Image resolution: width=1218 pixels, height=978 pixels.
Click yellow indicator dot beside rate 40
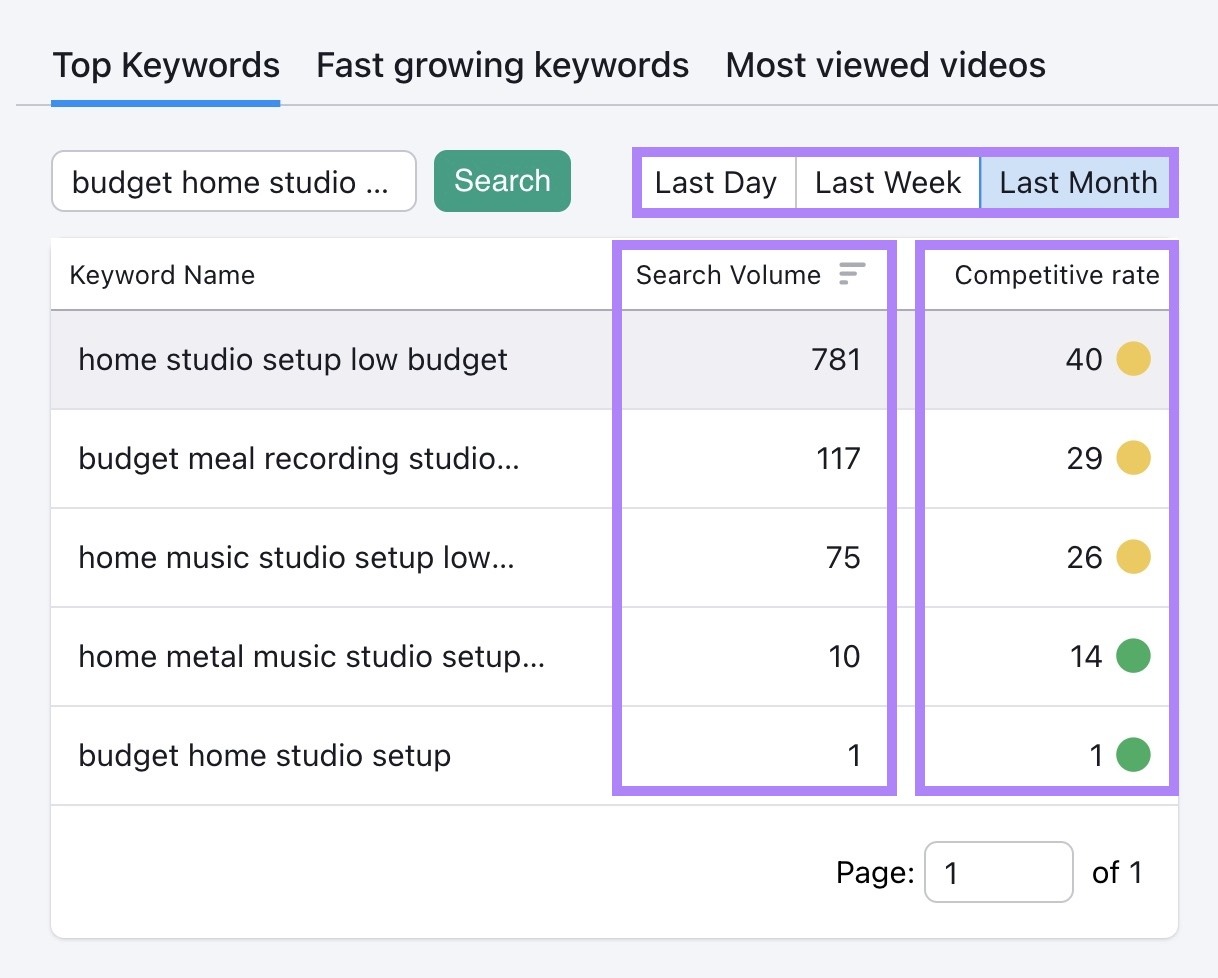(1133, 358)
